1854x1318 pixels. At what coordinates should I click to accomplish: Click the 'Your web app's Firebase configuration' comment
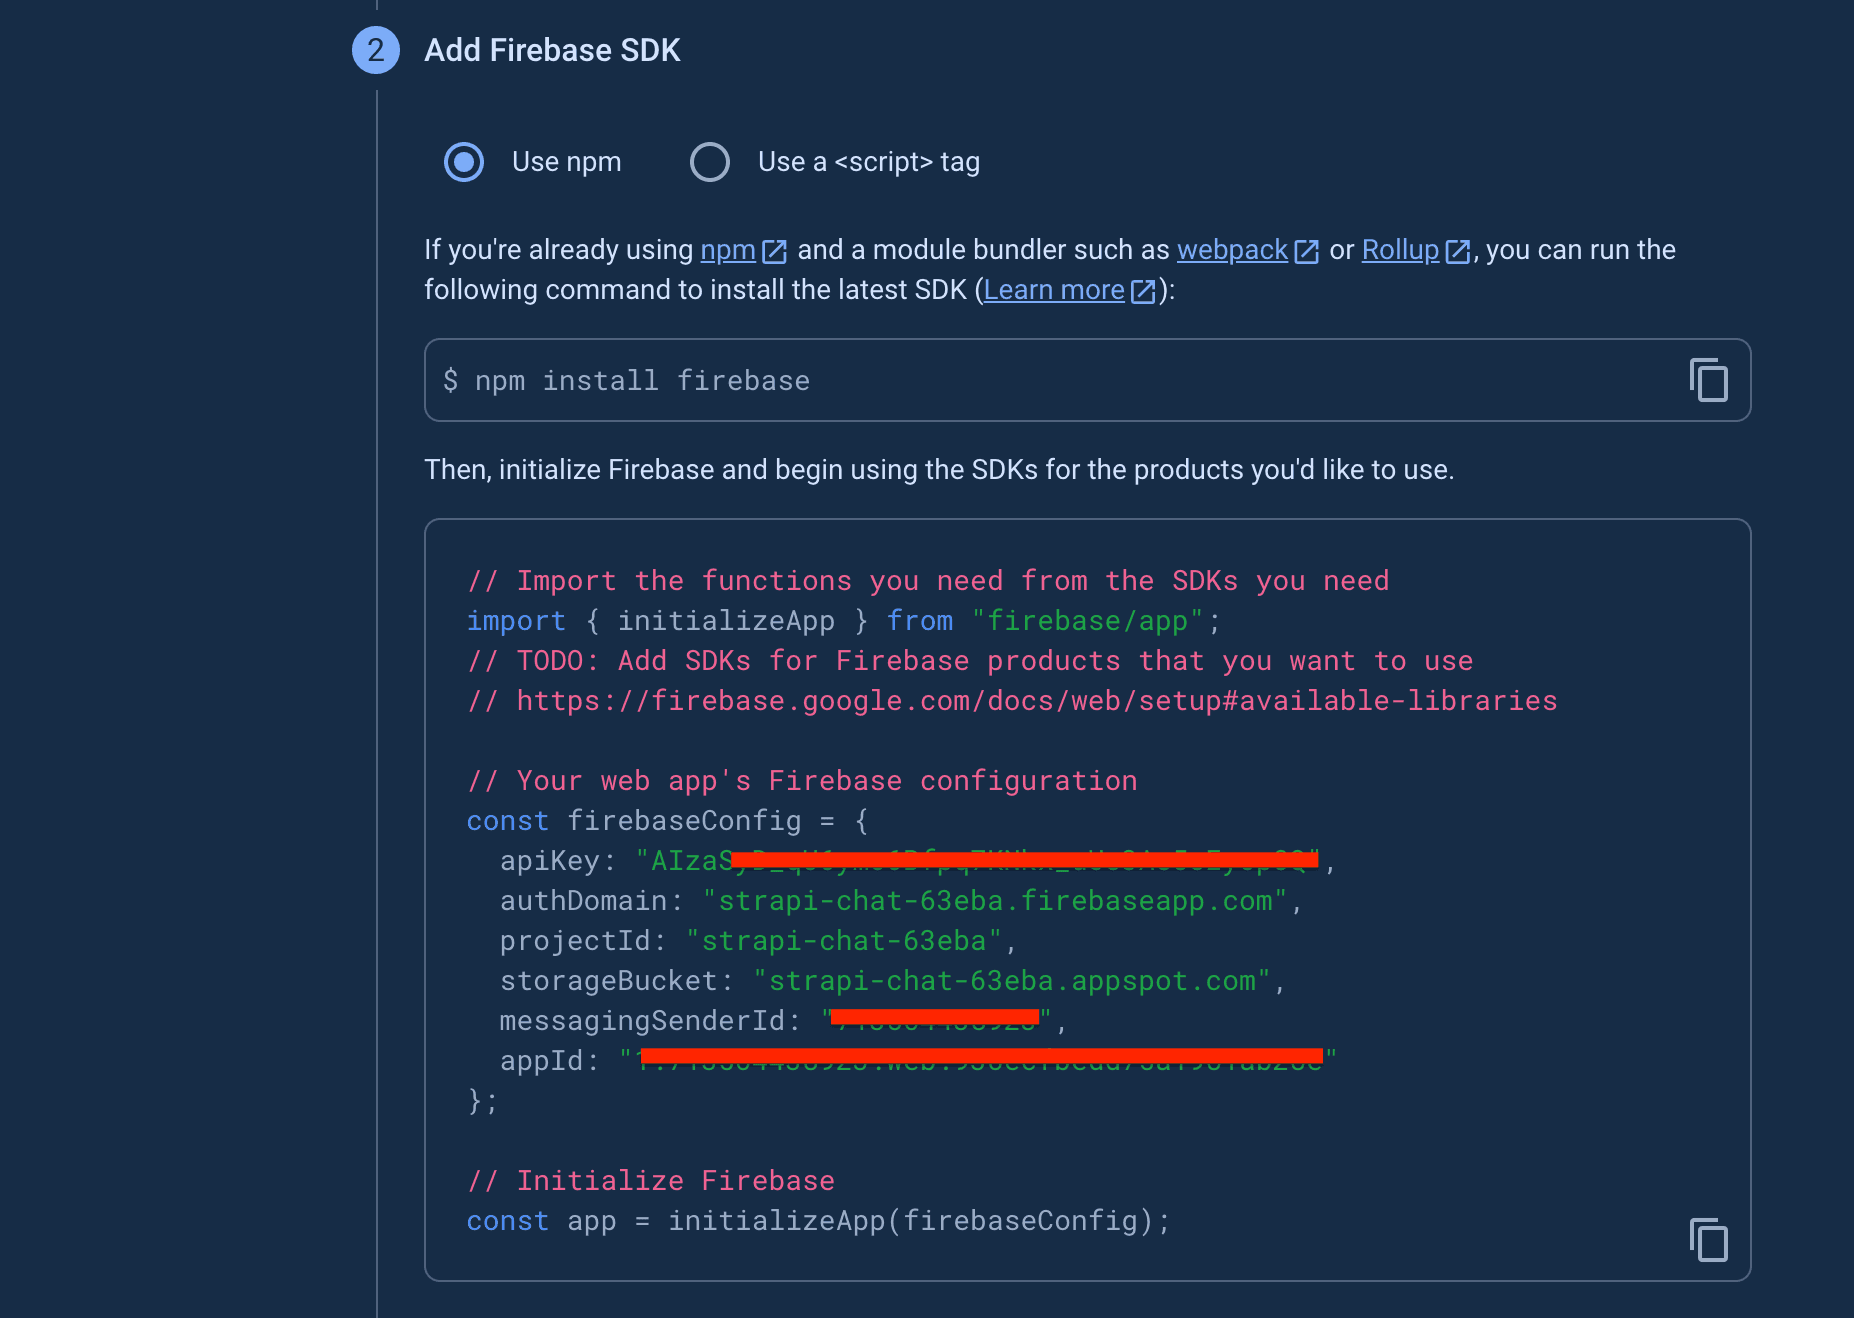point(802,781)
